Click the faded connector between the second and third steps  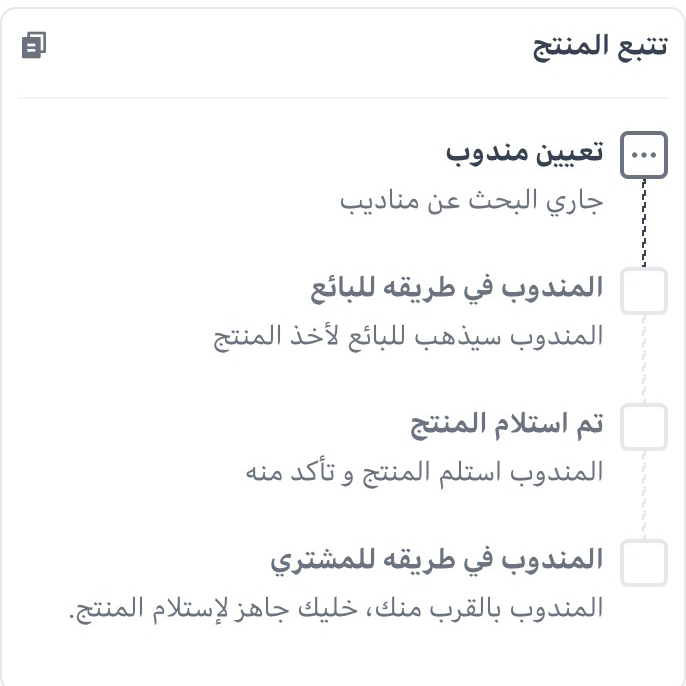[644, 359]
